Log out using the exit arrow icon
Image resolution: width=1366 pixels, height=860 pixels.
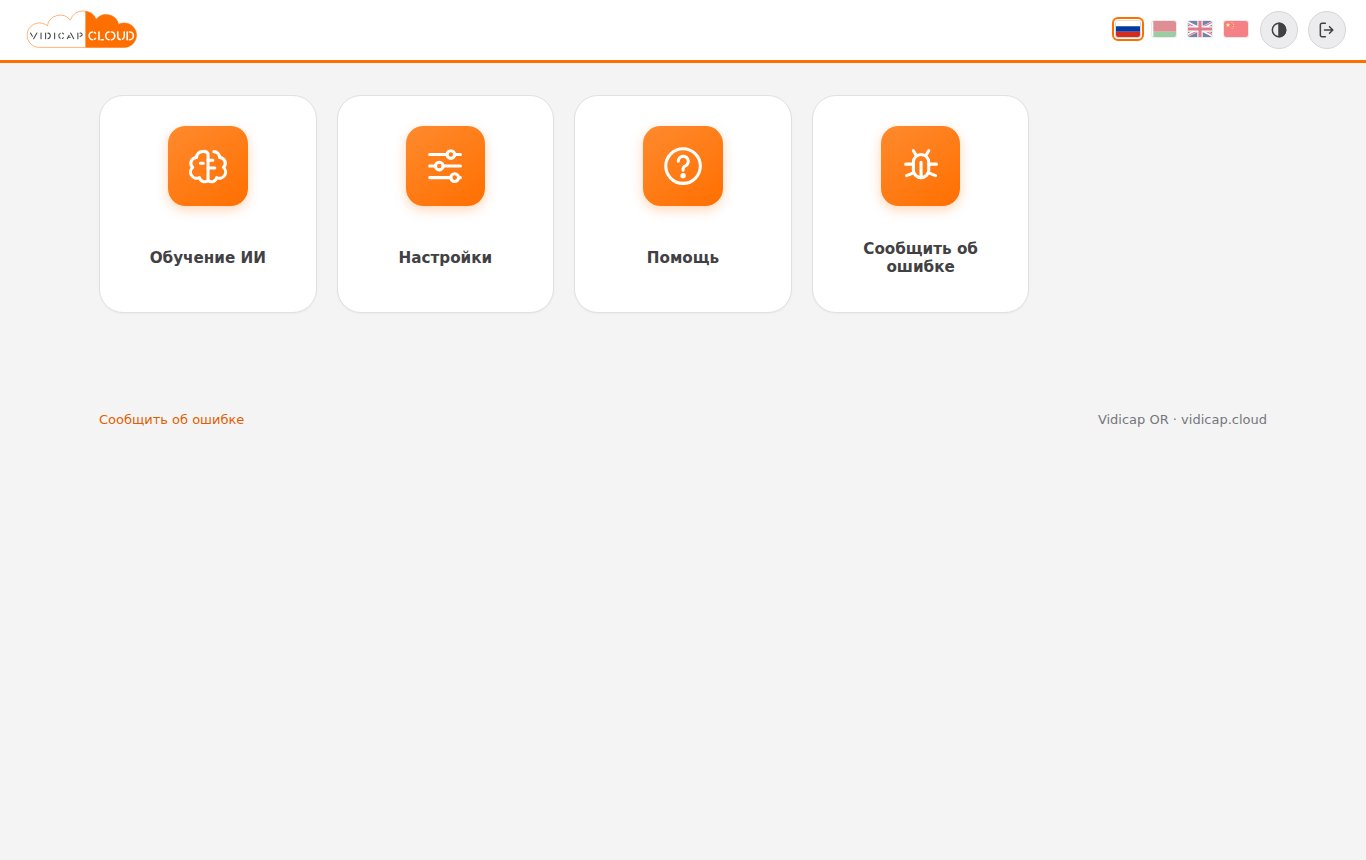click(1327, 30)
